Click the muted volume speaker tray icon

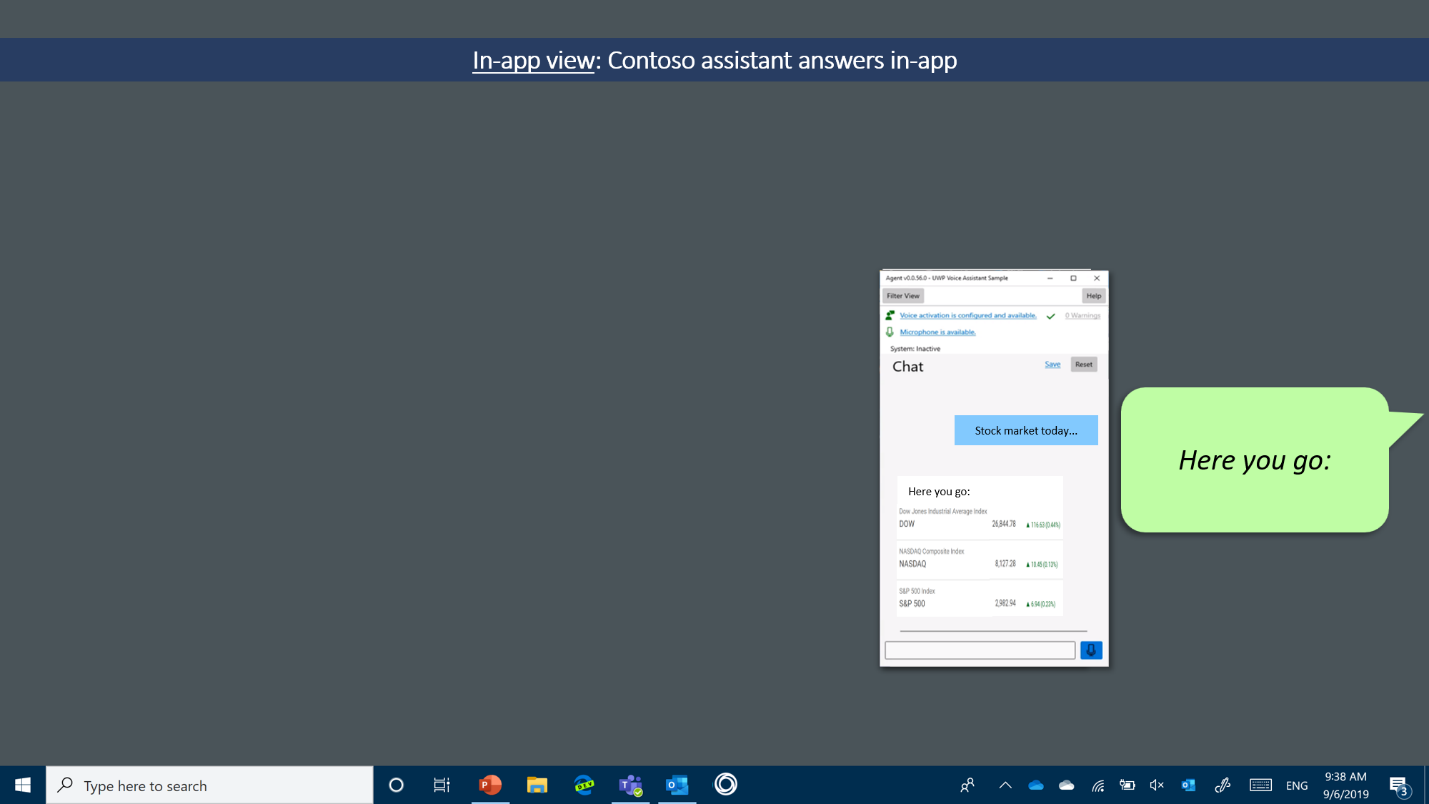(1157, 785)
